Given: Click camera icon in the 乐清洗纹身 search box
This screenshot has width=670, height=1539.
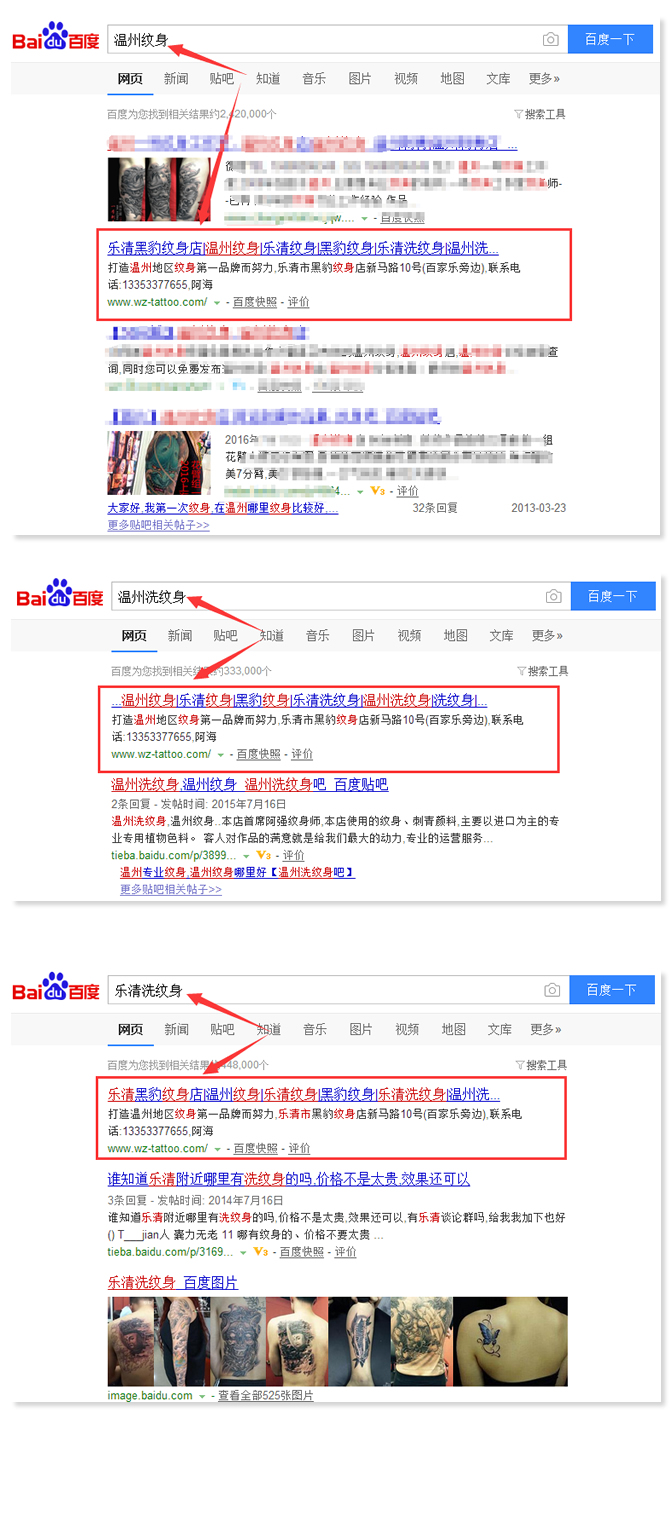Looking at the screenshot, I should click(551, 990).
